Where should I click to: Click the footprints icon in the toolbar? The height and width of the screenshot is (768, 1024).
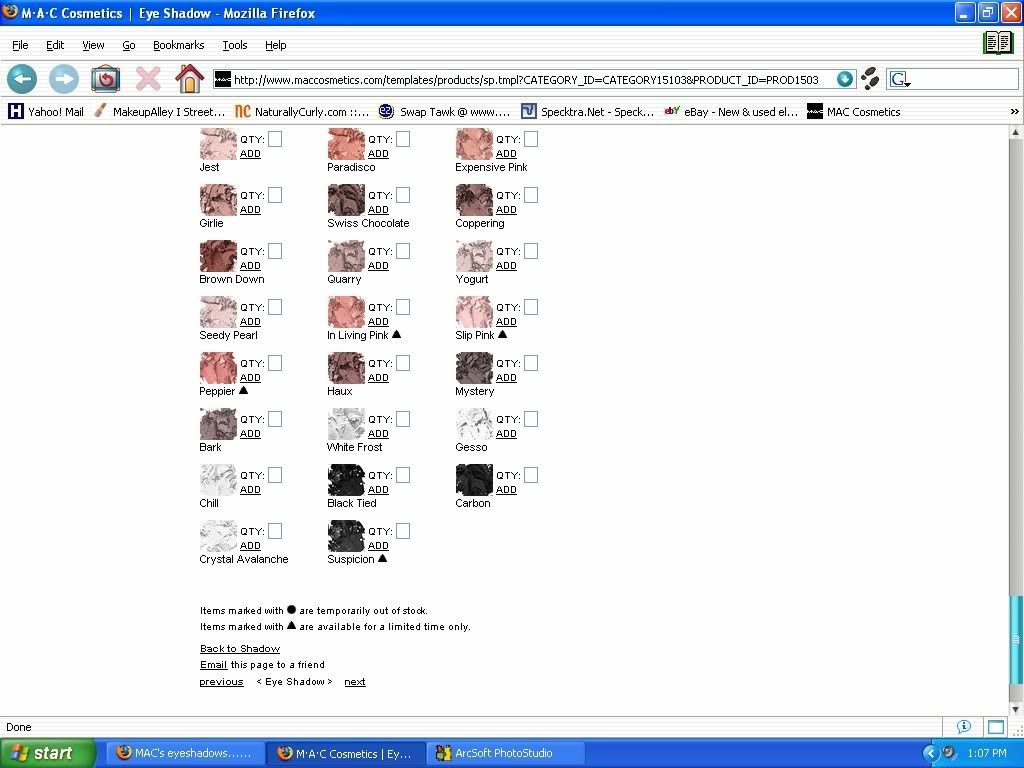[870, 79]
